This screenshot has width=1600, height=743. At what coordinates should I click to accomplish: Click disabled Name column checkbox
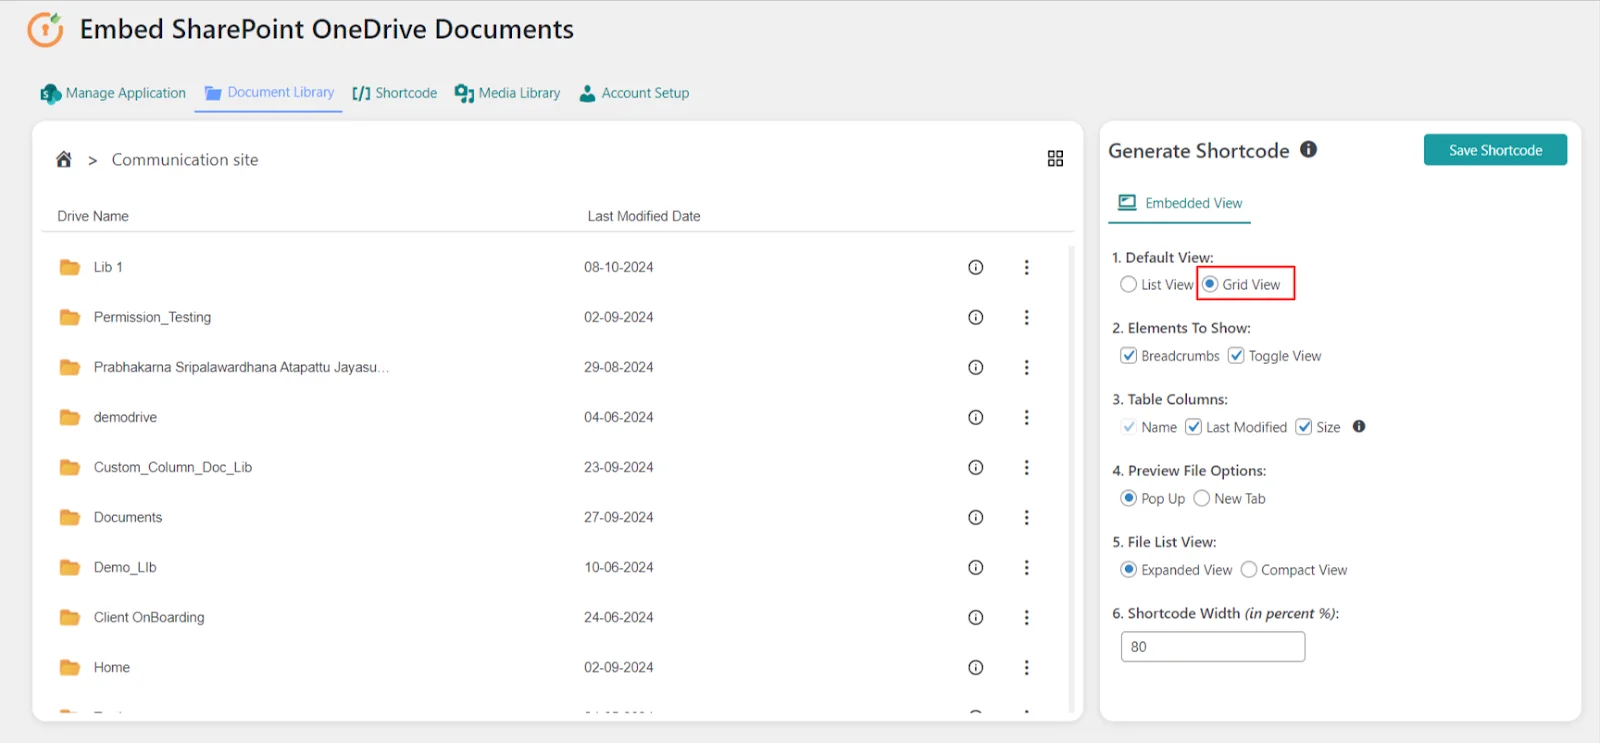[1129, 427]
